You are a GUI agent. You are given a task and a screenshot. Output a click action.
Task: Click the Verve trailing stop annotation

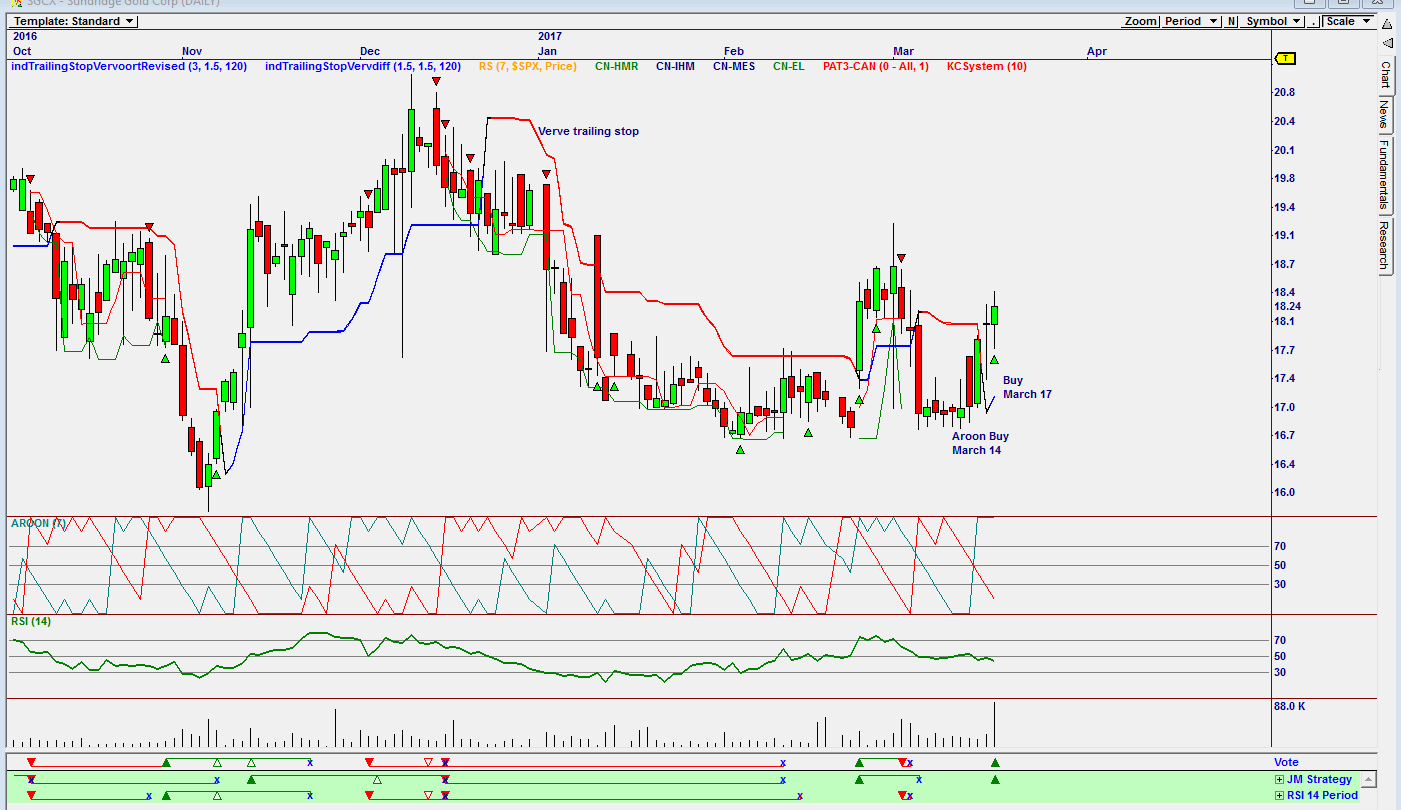click(x=588, y=132)
